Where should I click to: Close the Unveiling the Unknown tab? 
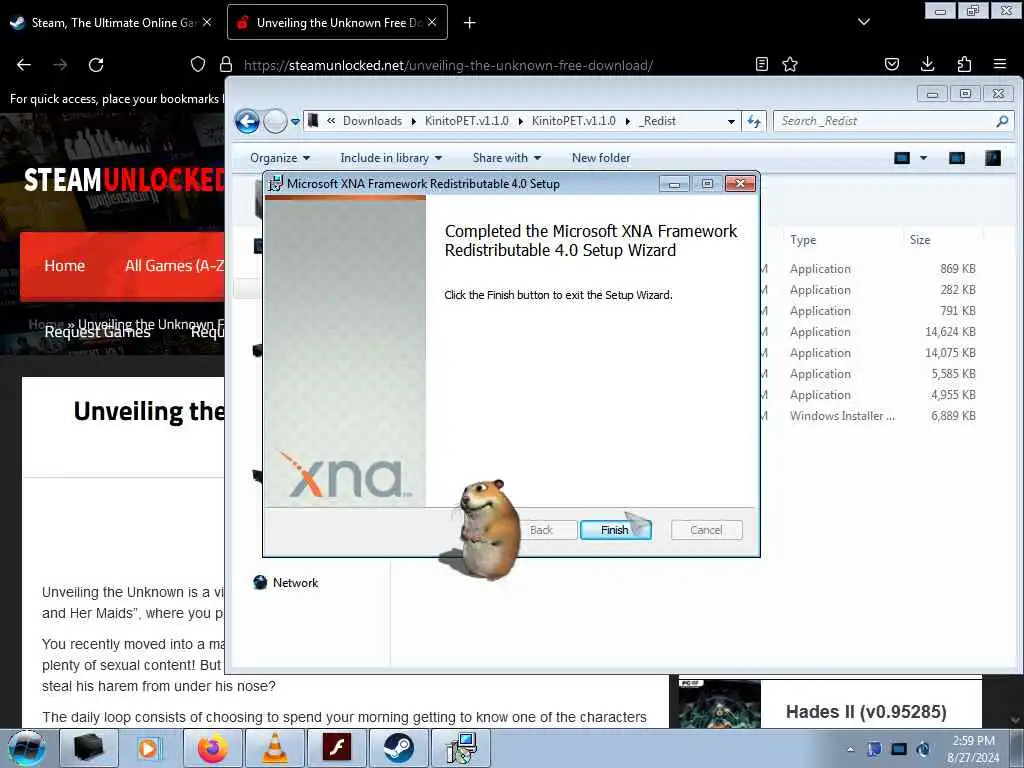pos(432,22)
